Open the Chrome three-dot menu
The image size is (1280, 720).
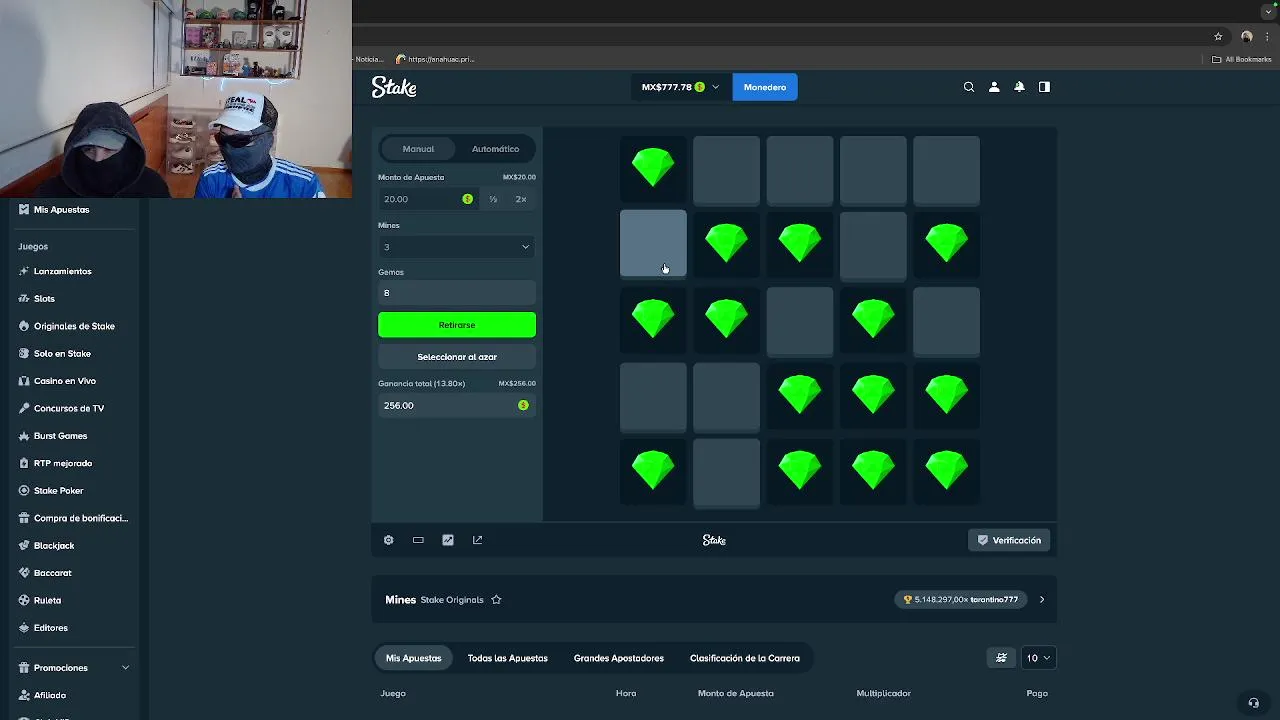pyautogui.click(x=1267, y=37)
